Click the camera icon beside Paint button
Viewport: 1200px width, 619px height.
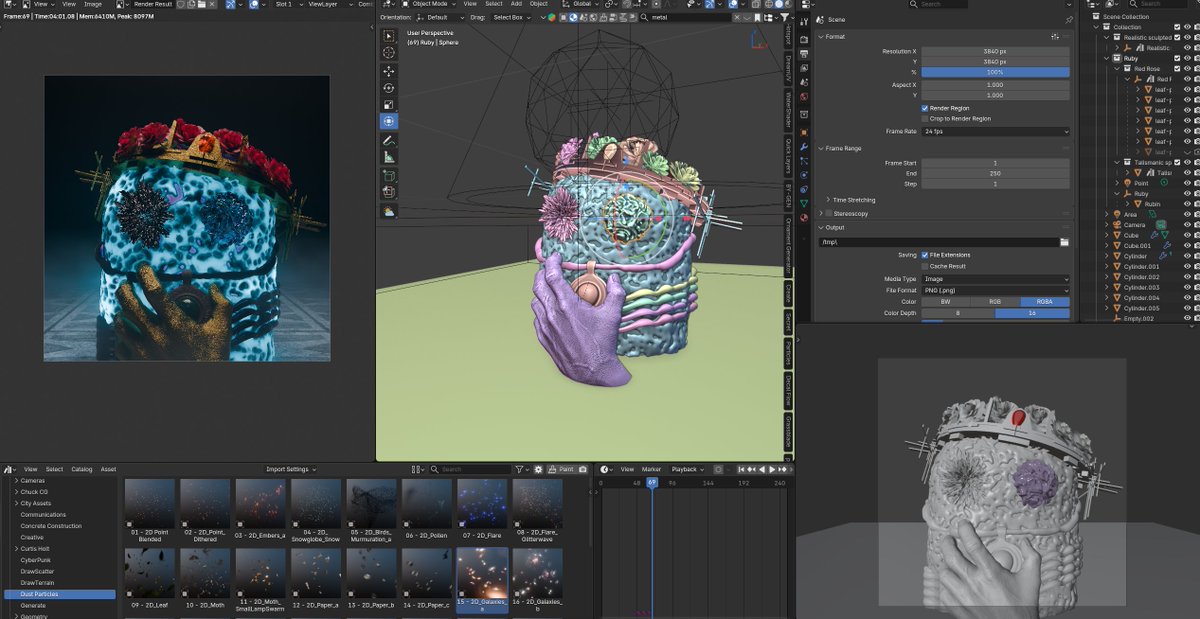tap(583, 469)
